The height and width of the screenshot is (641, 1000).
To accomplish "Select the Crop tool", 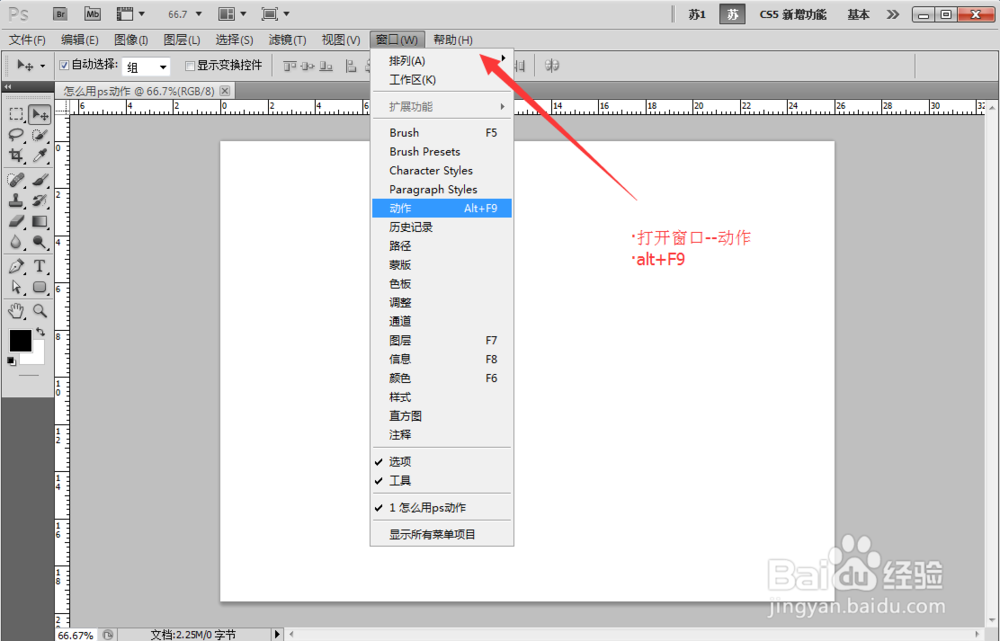I will (14, 156).
